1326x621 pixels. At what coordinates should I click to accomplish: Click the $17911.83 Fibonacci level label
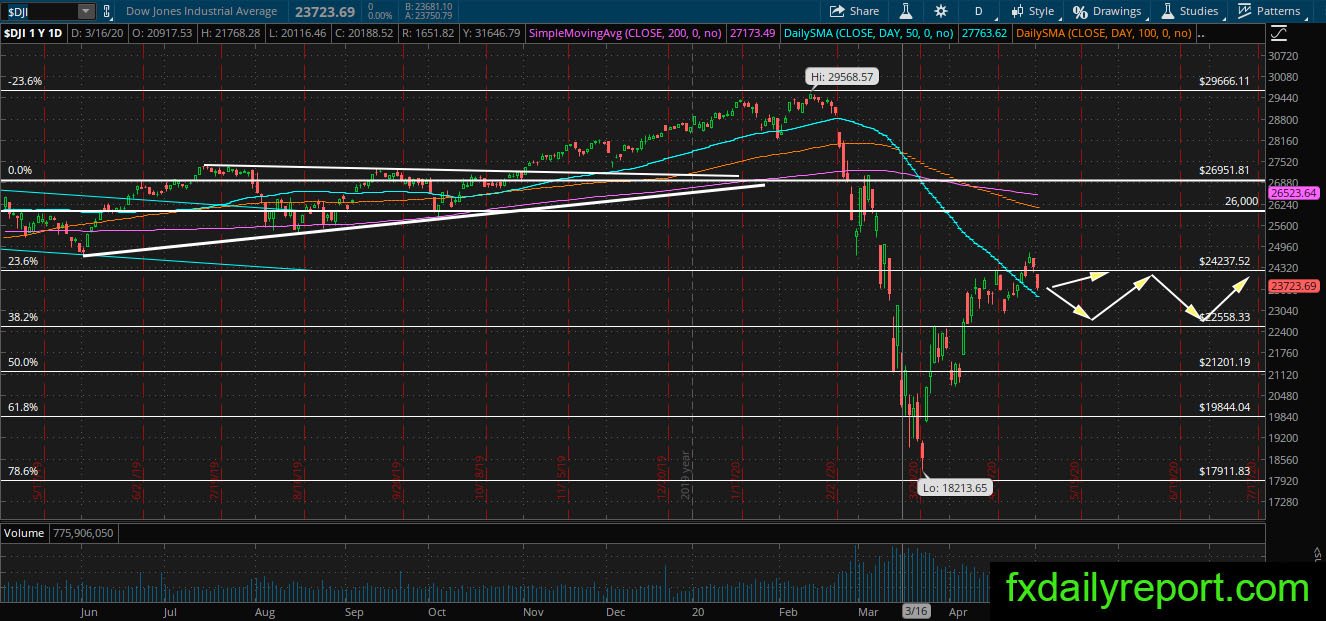(x=1225, y=471)
